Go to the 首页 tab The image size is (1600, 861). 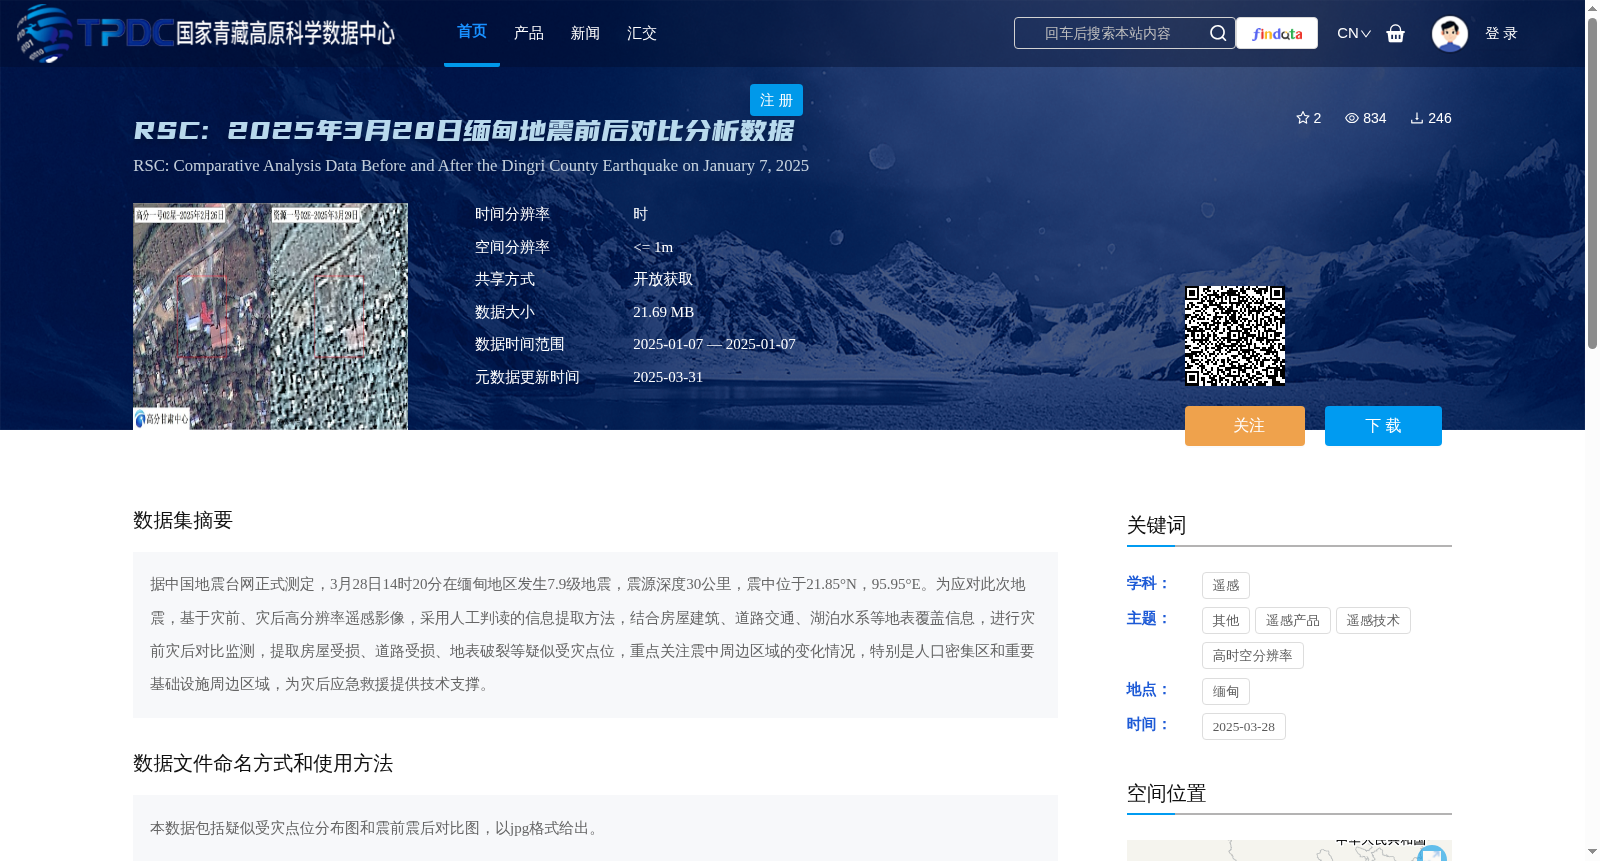click(x=472, y=32)
